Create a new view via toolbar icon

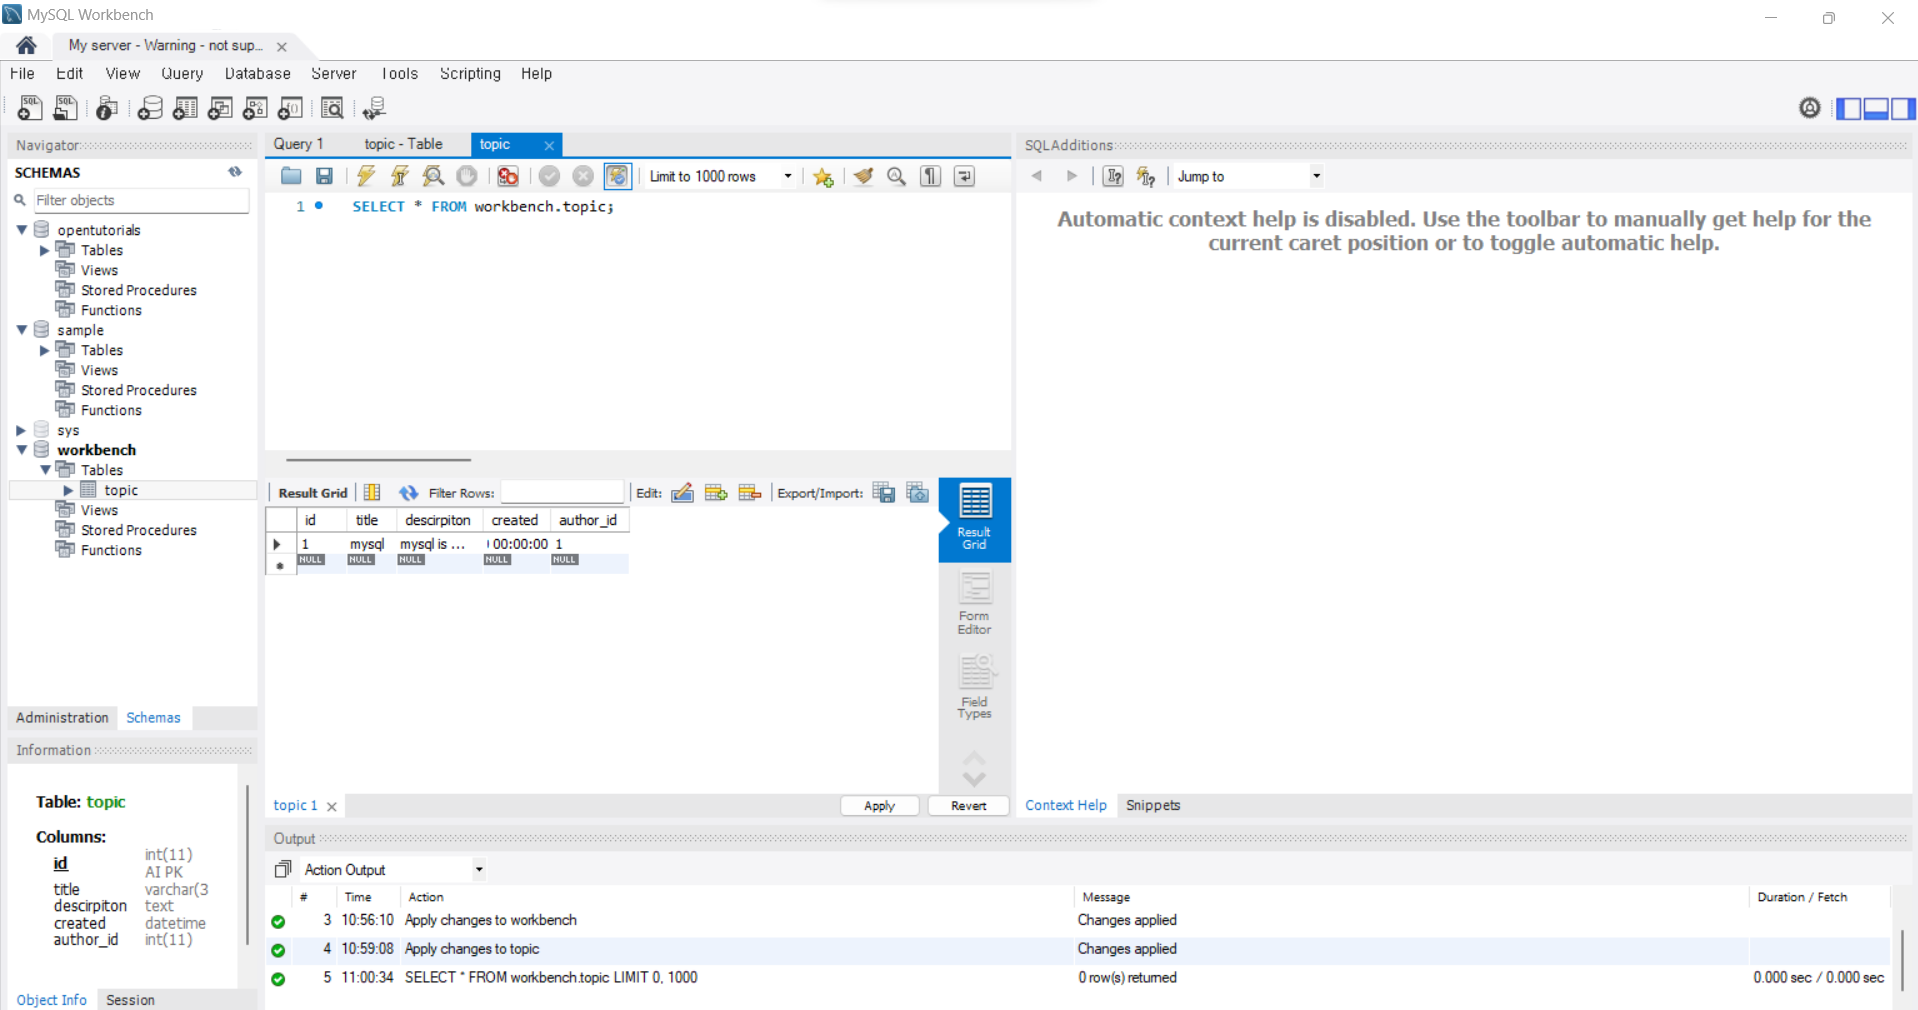pyautogui.click(x=220, y=108)
